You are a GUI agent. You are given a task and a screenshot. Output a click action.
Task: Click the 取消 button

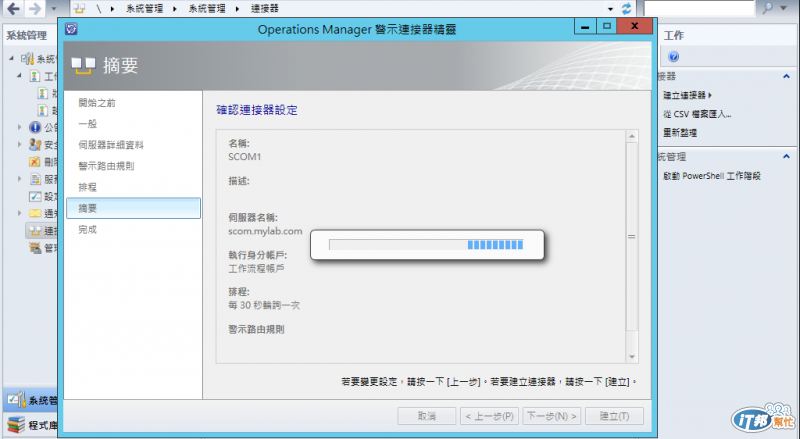[427, 416]
